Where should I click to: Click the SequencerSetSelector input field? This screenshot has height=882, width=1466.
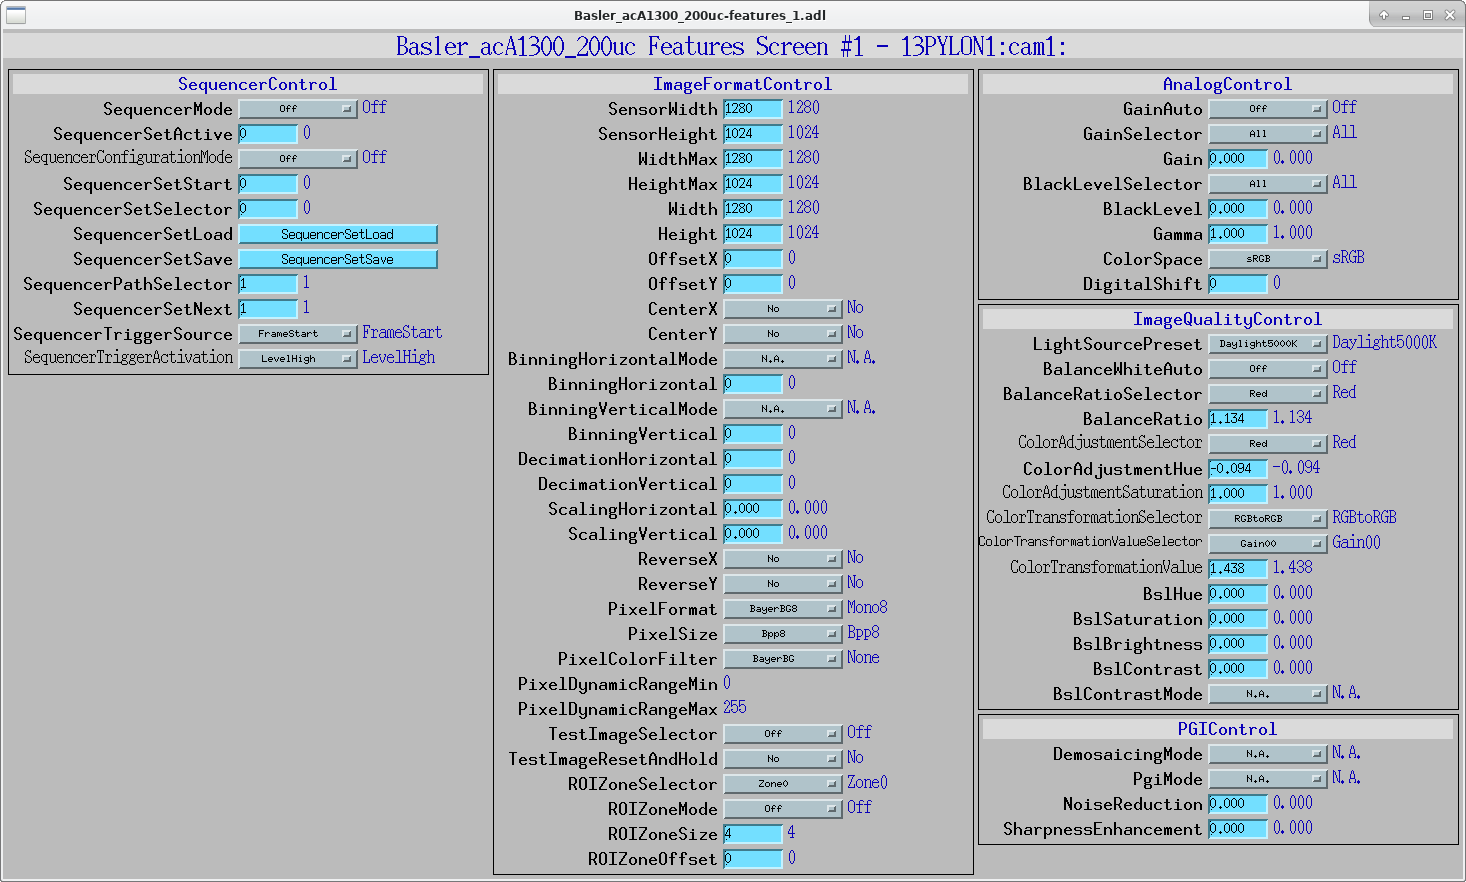(268, 208)
